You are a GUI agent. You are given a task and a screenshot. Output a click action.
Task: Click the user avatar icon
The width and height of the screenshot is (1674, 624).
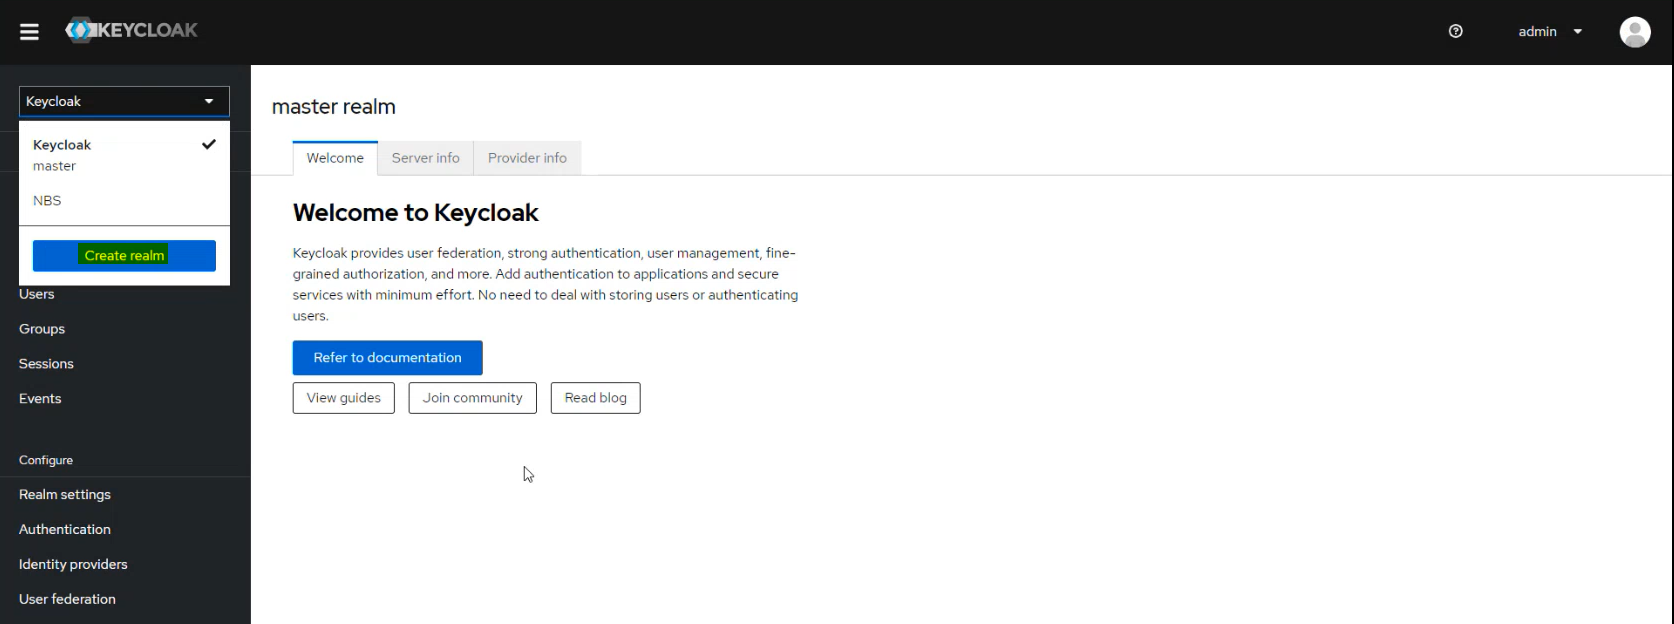tap(1635, 32)
